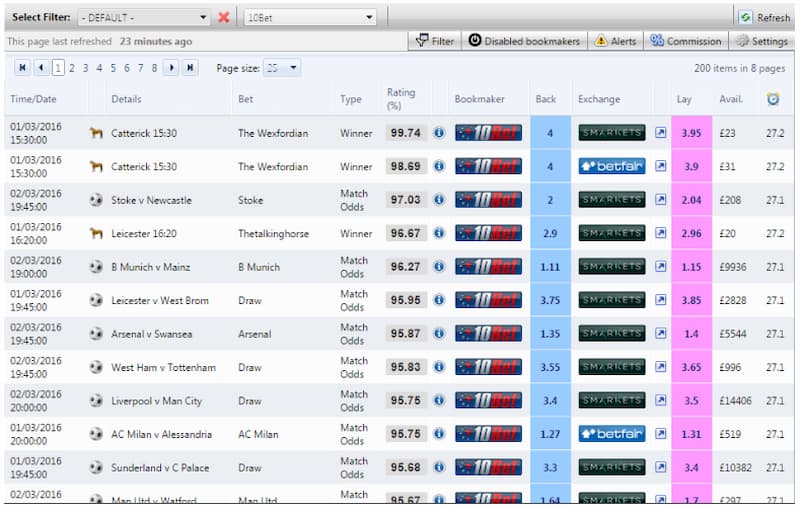Open info icon for Leicester v West Brom

[439, 300]
